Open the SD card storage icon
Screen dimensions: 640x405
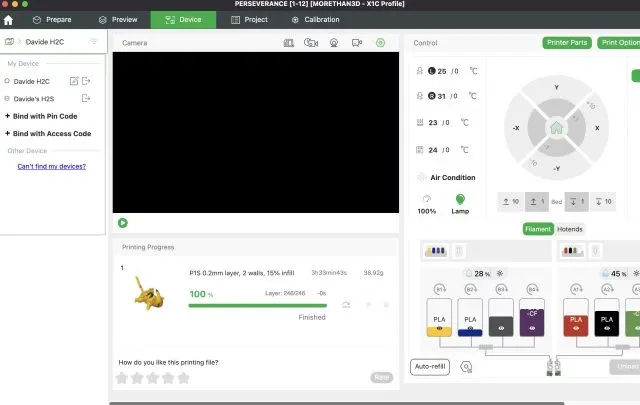click(x=289, y=43)
